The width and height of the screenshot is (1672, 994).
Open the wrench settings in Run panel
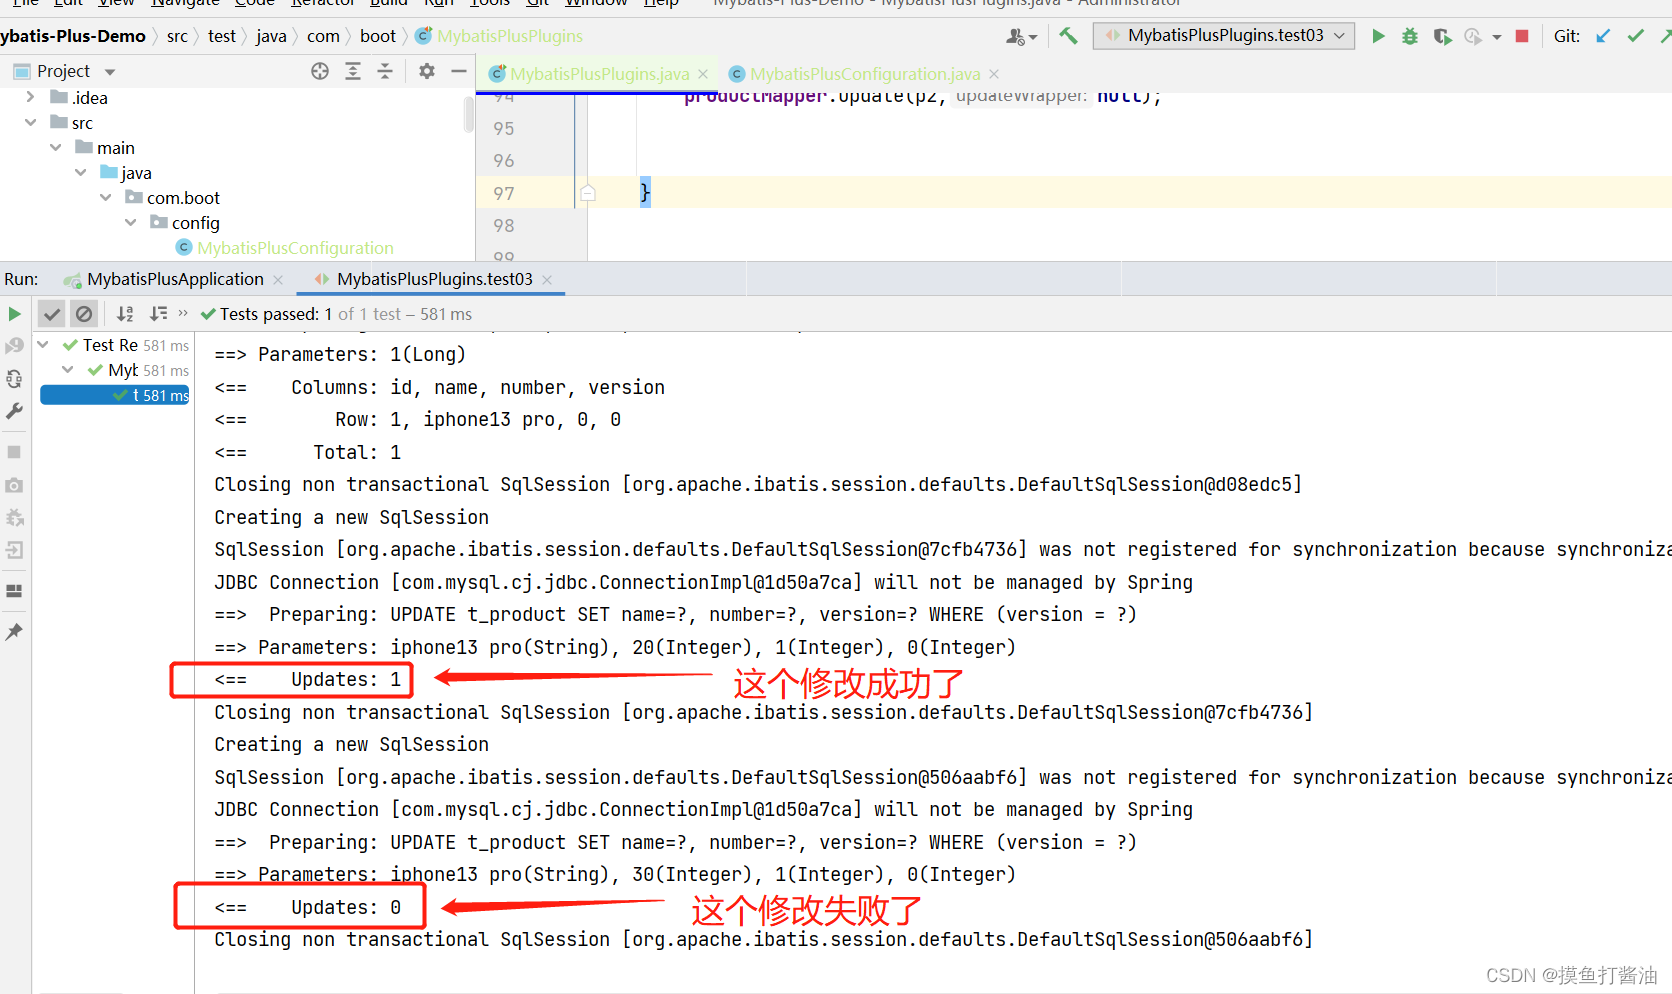pos(14,411)
